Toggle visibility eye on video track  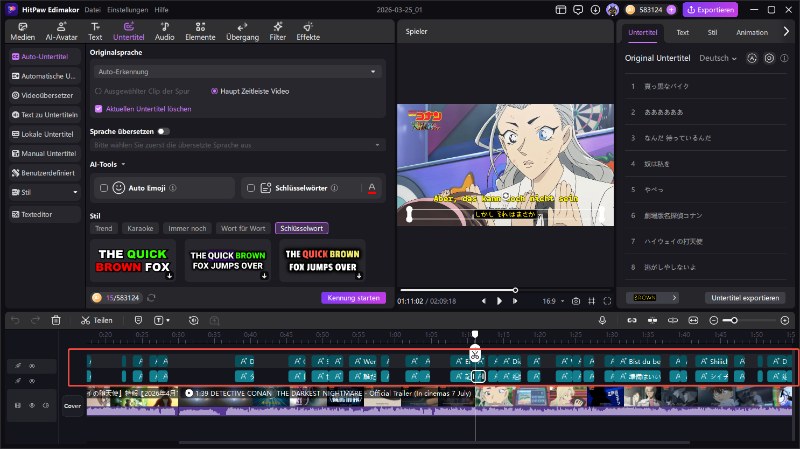(32, 406)
